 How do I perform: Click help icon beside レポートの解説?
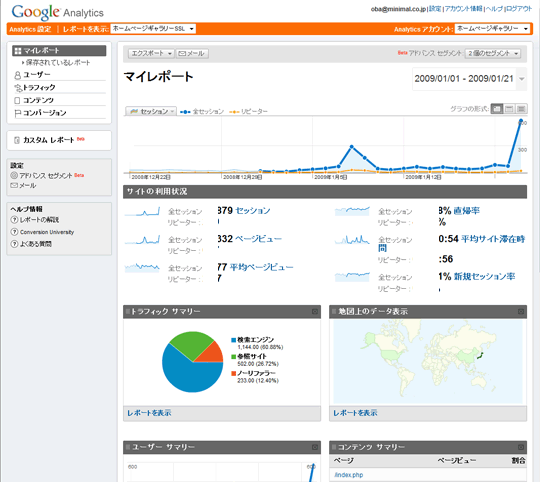[14, 220]
